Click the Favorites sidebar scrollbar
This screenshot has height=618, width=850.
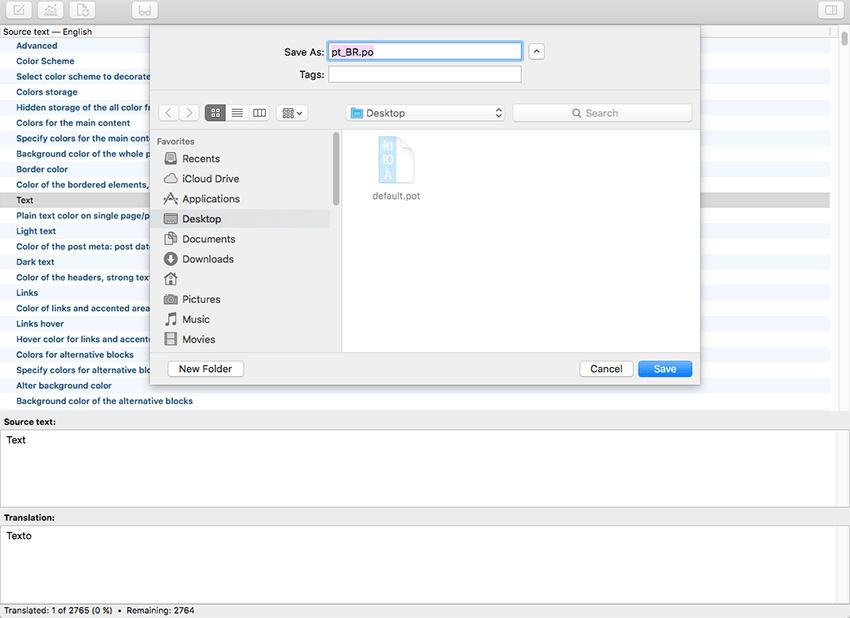pyautogui.click(x=336, y=170)
